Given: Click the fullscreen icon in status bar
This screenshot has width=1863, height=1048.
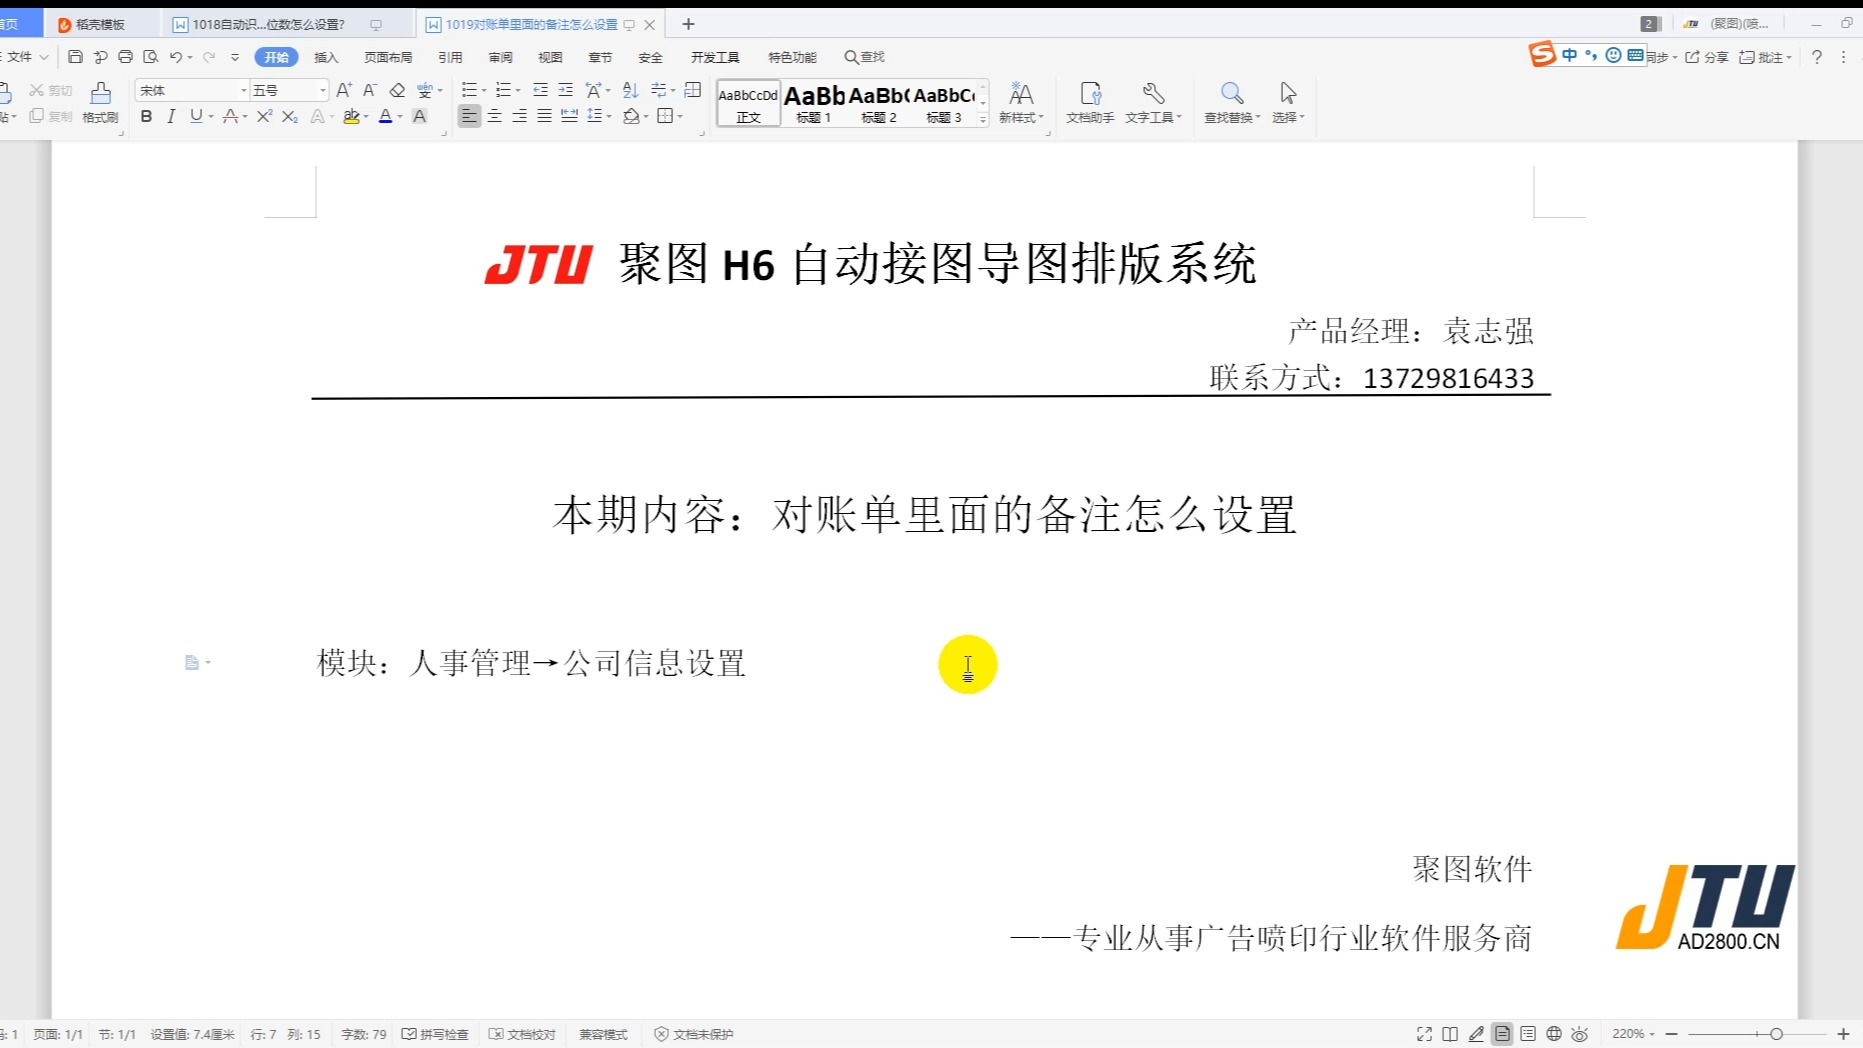Looking at the screenshot, I should click(1424, 1034).
